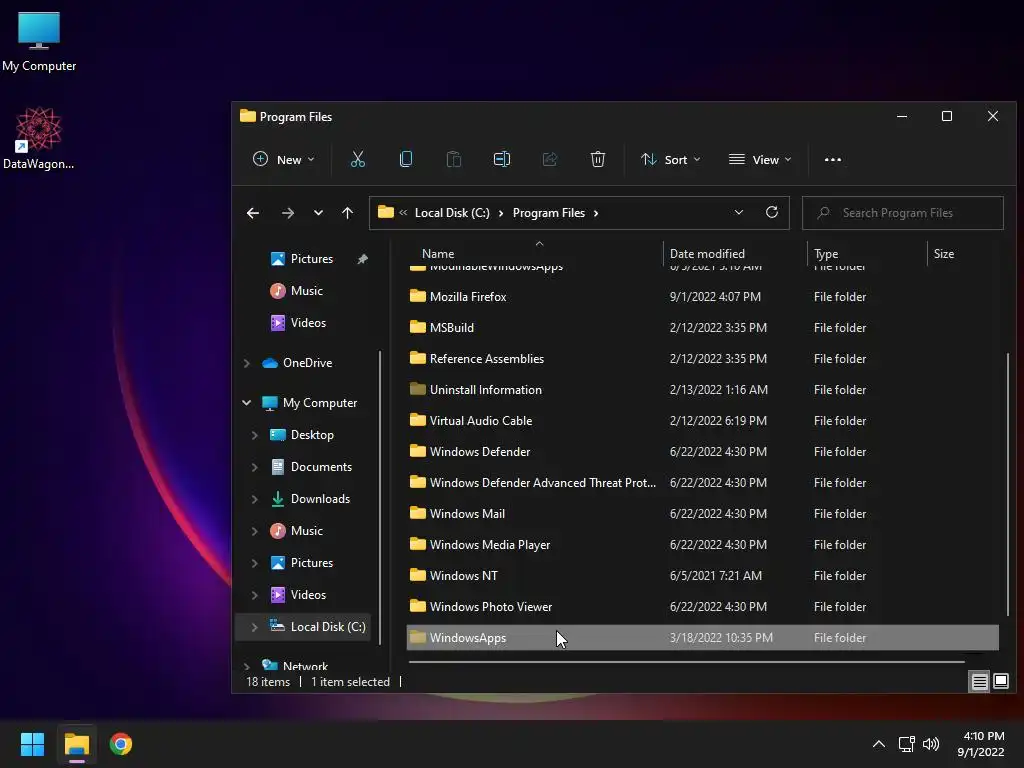Expand the address bar history dropdown
The height and width of the screenshot is (768, 1024).
(739, 212)
